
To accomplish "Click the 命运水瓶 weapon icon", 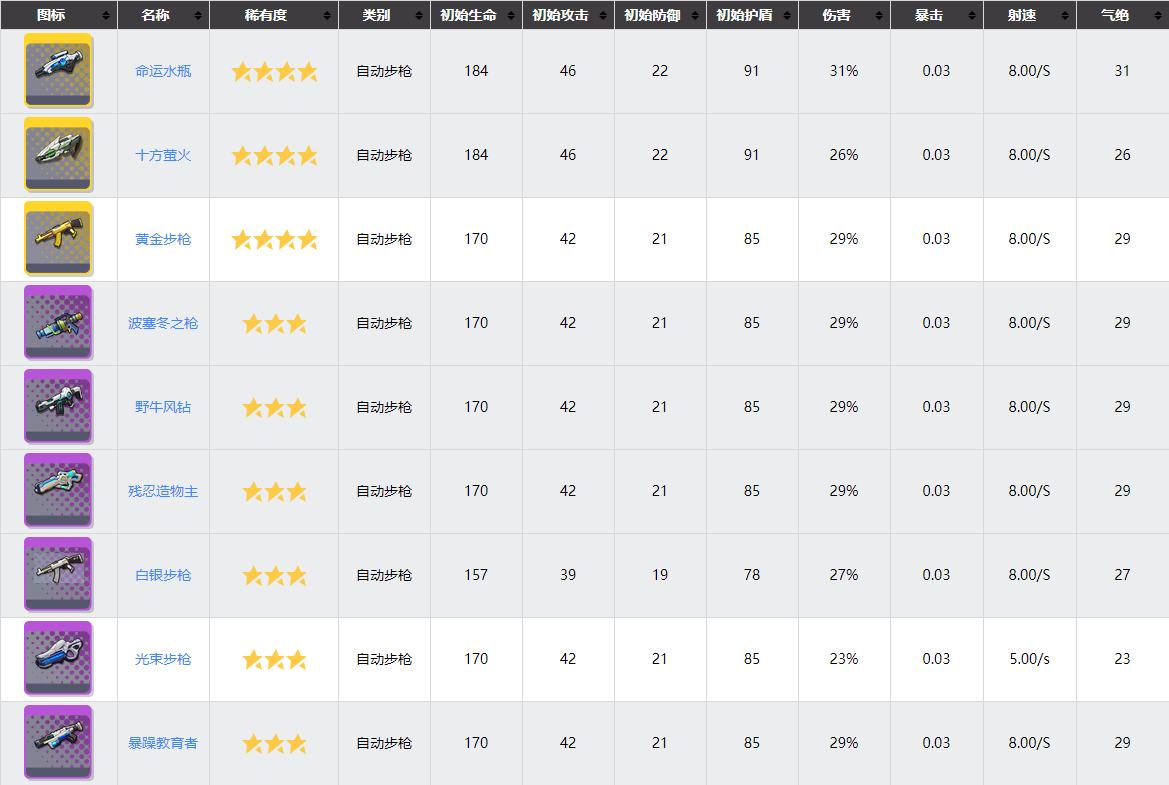I will (58, 71).
